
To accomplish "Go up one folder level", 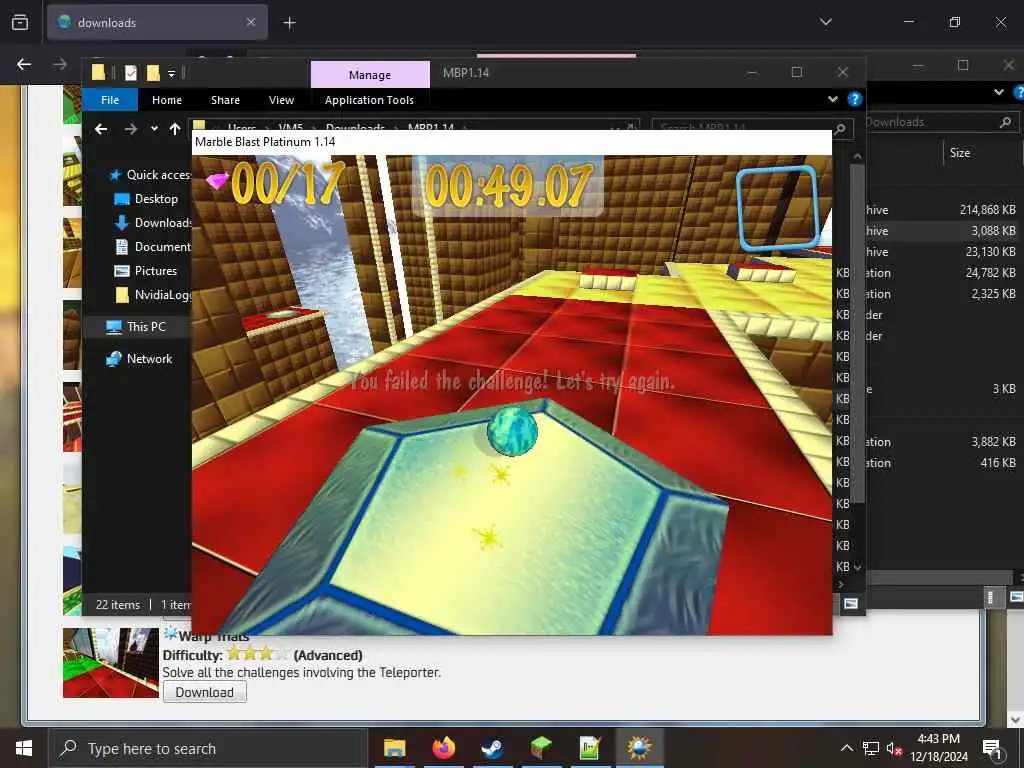I will tap(175, 129).
